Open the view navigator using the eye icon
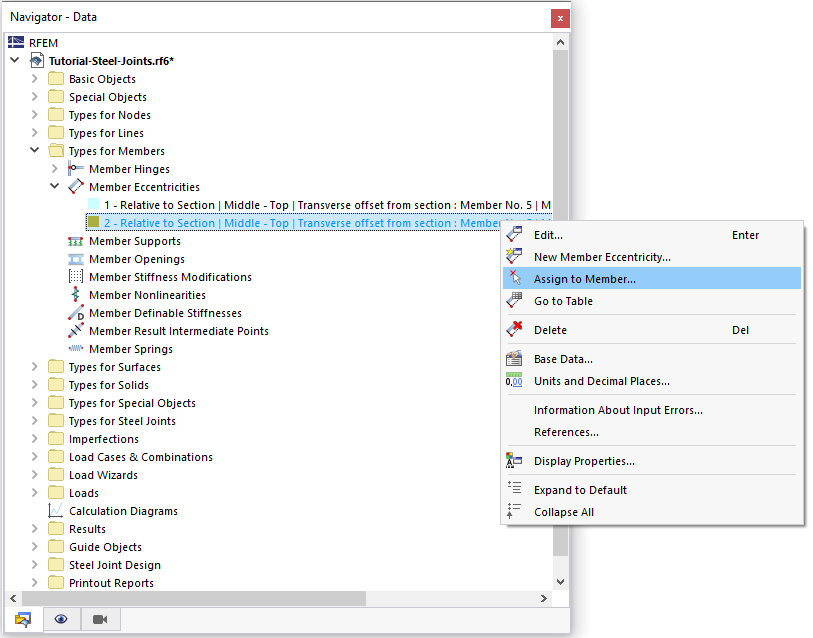 pos(61,619)
